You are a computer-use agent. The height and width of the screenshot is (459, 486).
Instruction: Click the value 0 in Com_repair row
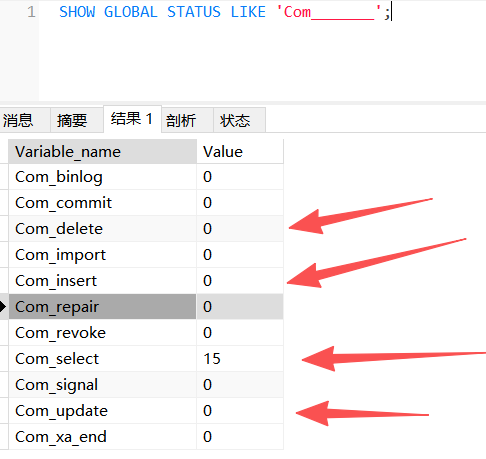coord(240,307)
